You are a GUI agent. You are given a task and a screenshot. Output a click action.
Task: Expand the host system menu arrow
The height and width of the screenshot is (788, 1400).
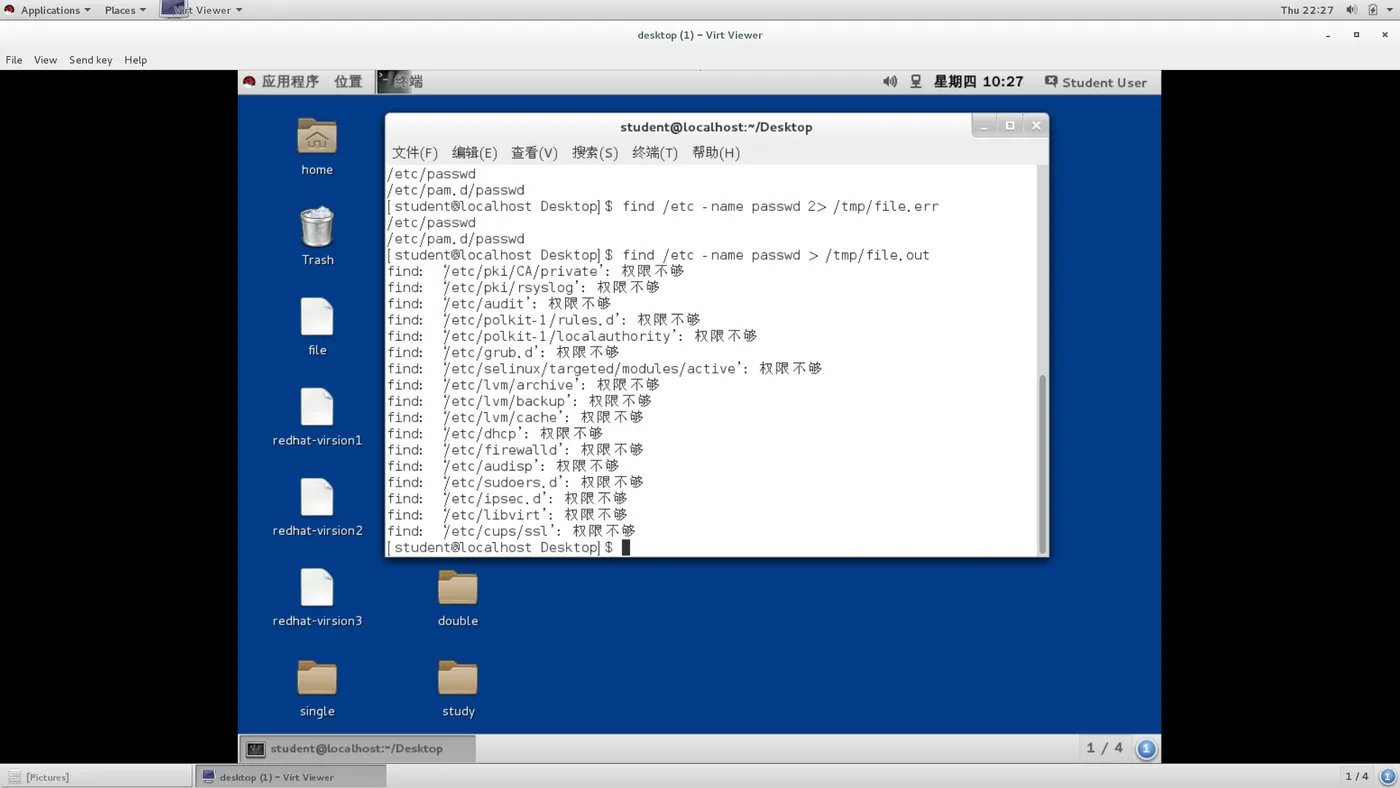tap(1389, 10)
